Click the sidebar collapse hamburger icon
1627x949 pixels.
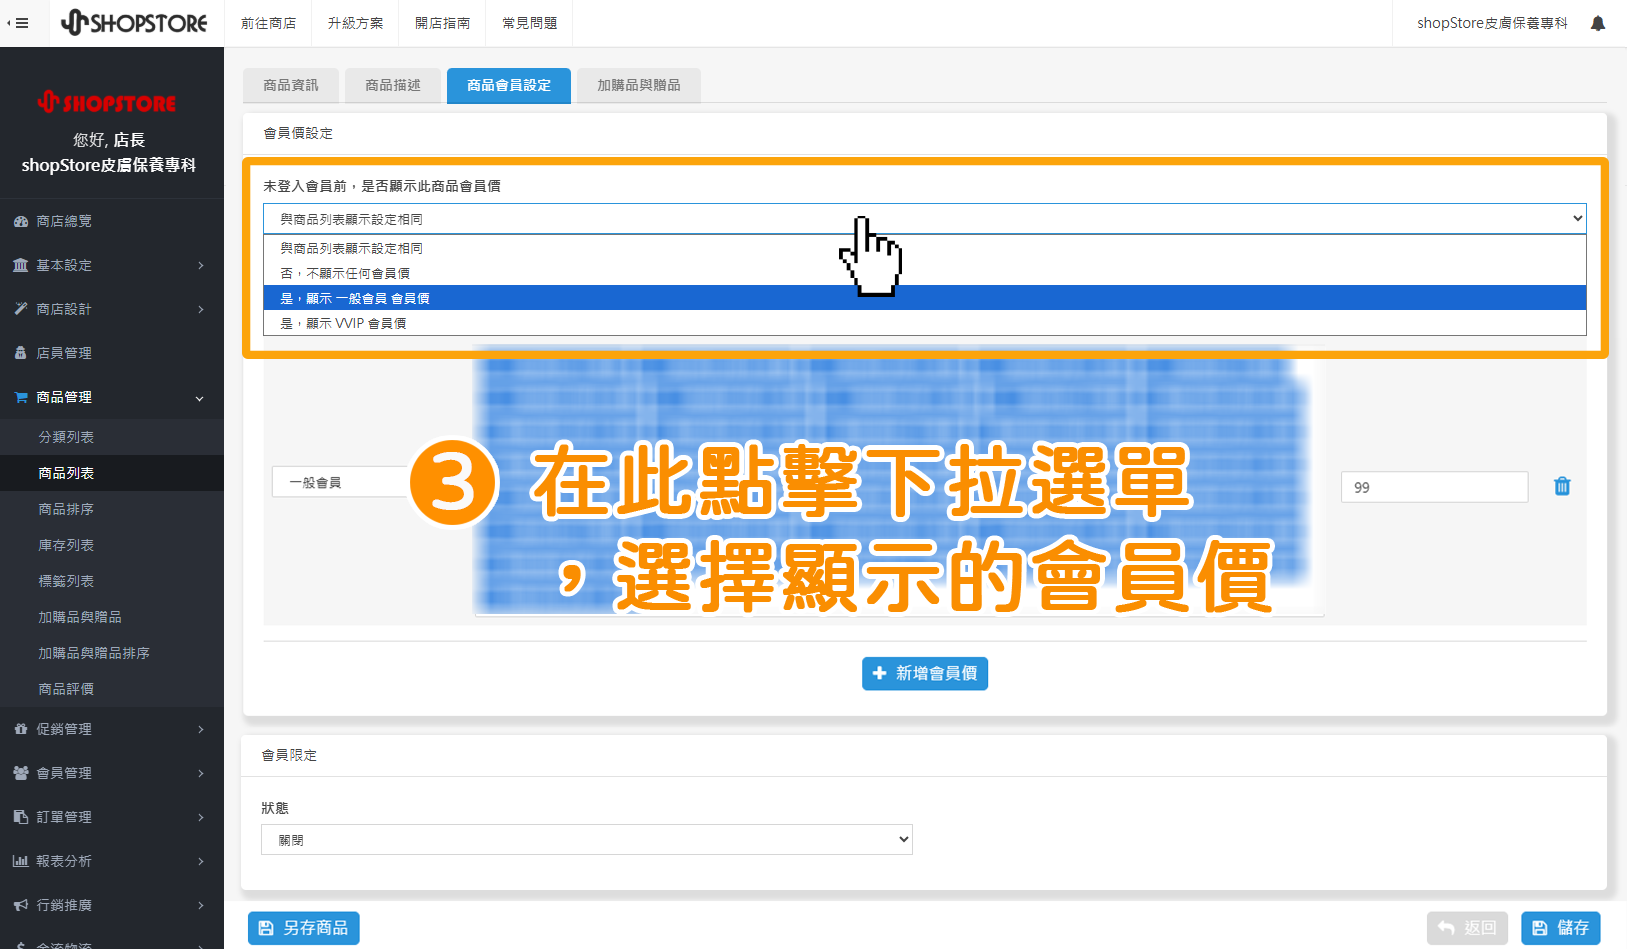(21, 22)
